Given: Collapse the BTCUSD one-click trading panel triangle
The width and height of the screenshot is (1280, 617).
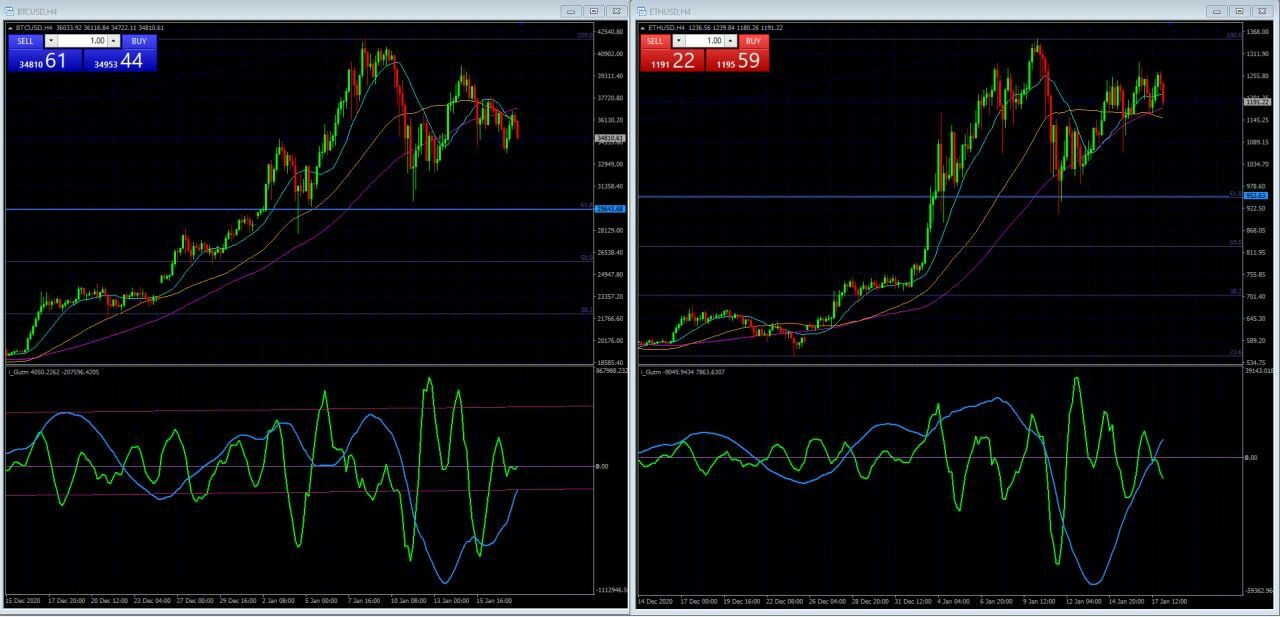Looking at the screenshot, I should pyautogui.click(x=10, y=28).
